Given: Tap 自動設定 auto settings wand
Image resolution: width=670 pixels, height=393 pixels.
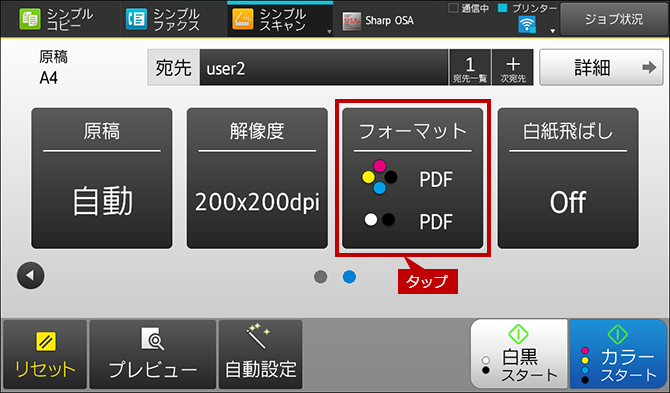Looking at the screenshot, I should 261,354.
